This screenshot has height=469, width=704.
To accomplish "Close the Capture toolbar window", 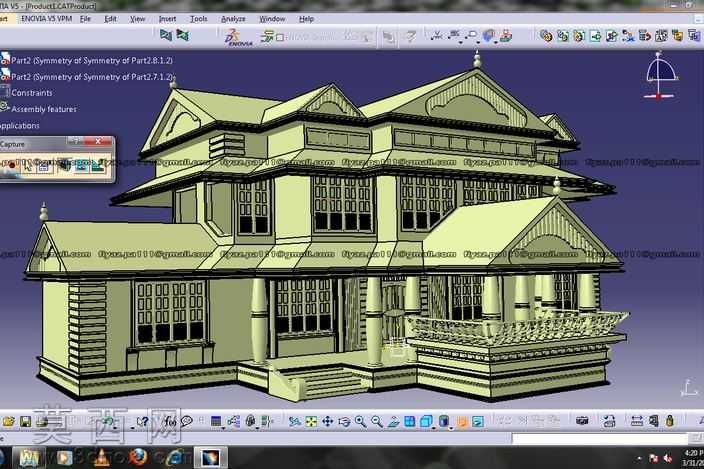I will 98,141.
